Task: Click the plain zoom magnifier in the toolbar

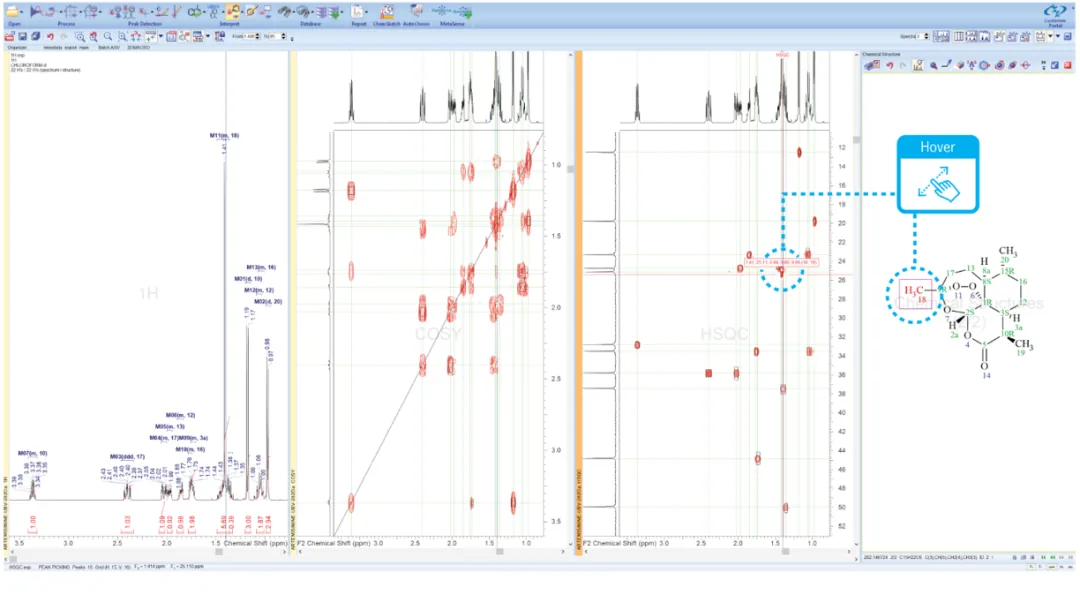Action: [108, 37]
